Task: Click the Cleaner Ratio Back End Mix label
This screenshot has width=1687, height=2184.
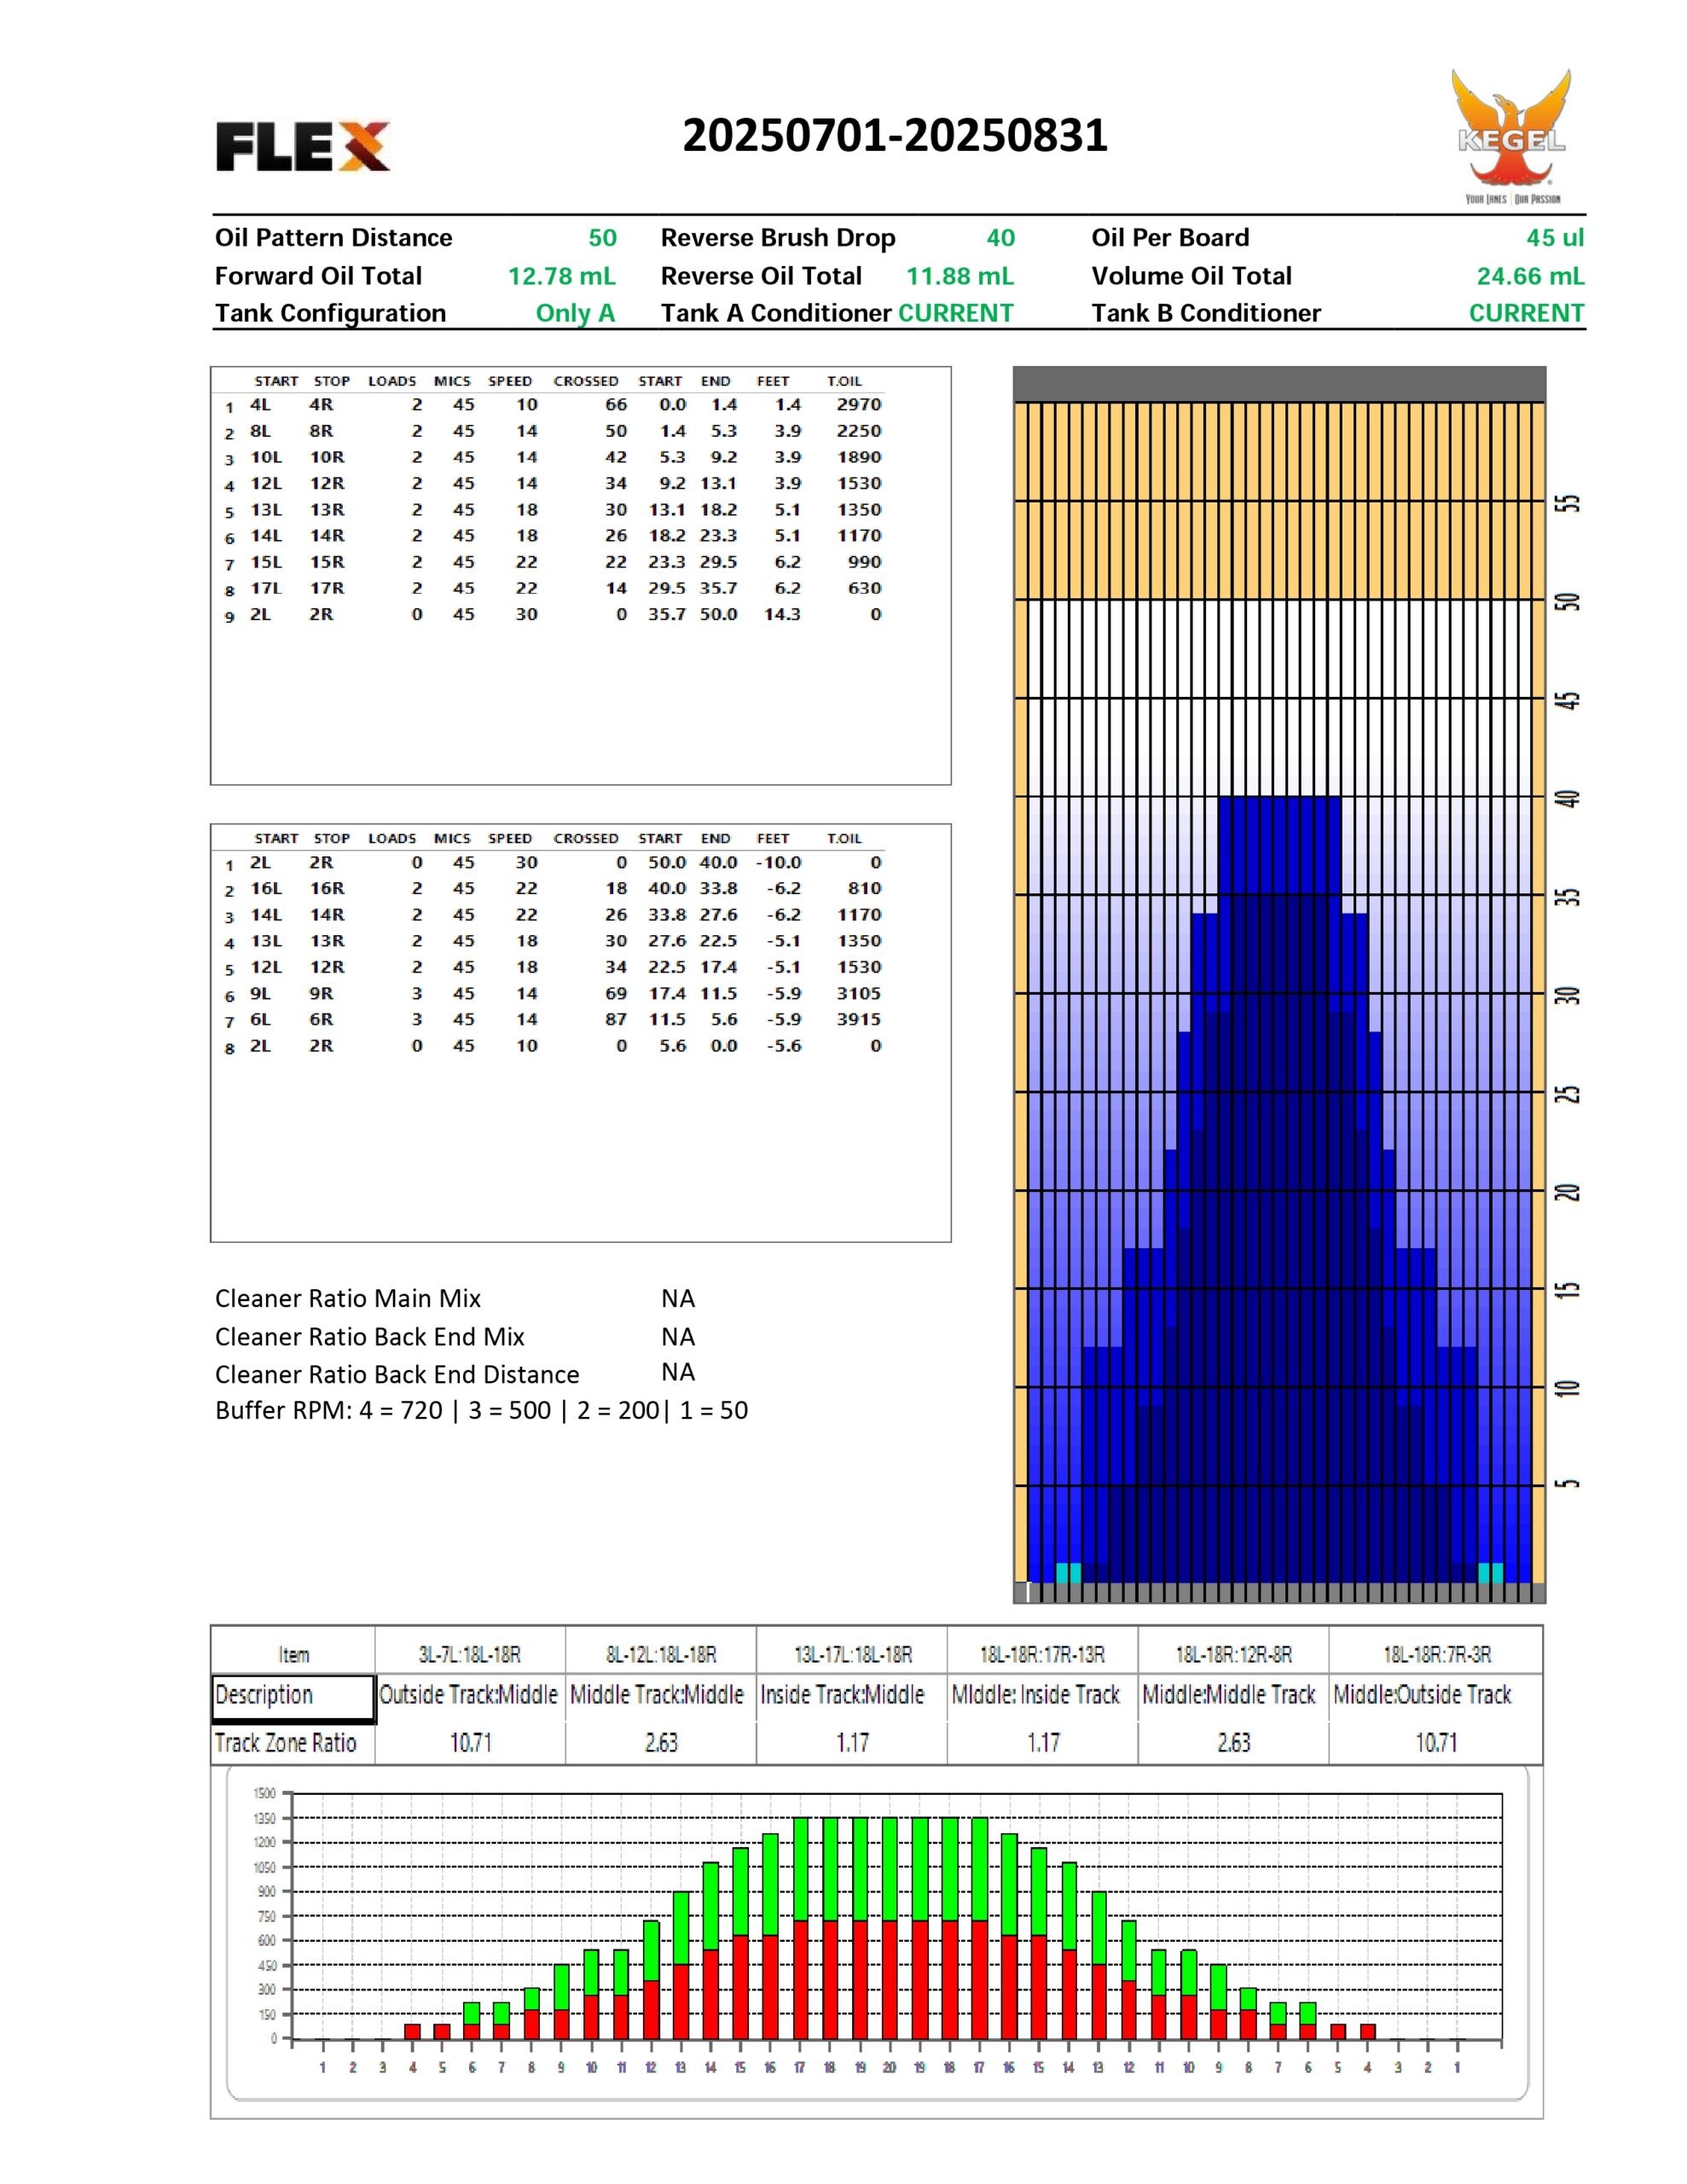Action: pyautogui.click(x=370, y=1337)
